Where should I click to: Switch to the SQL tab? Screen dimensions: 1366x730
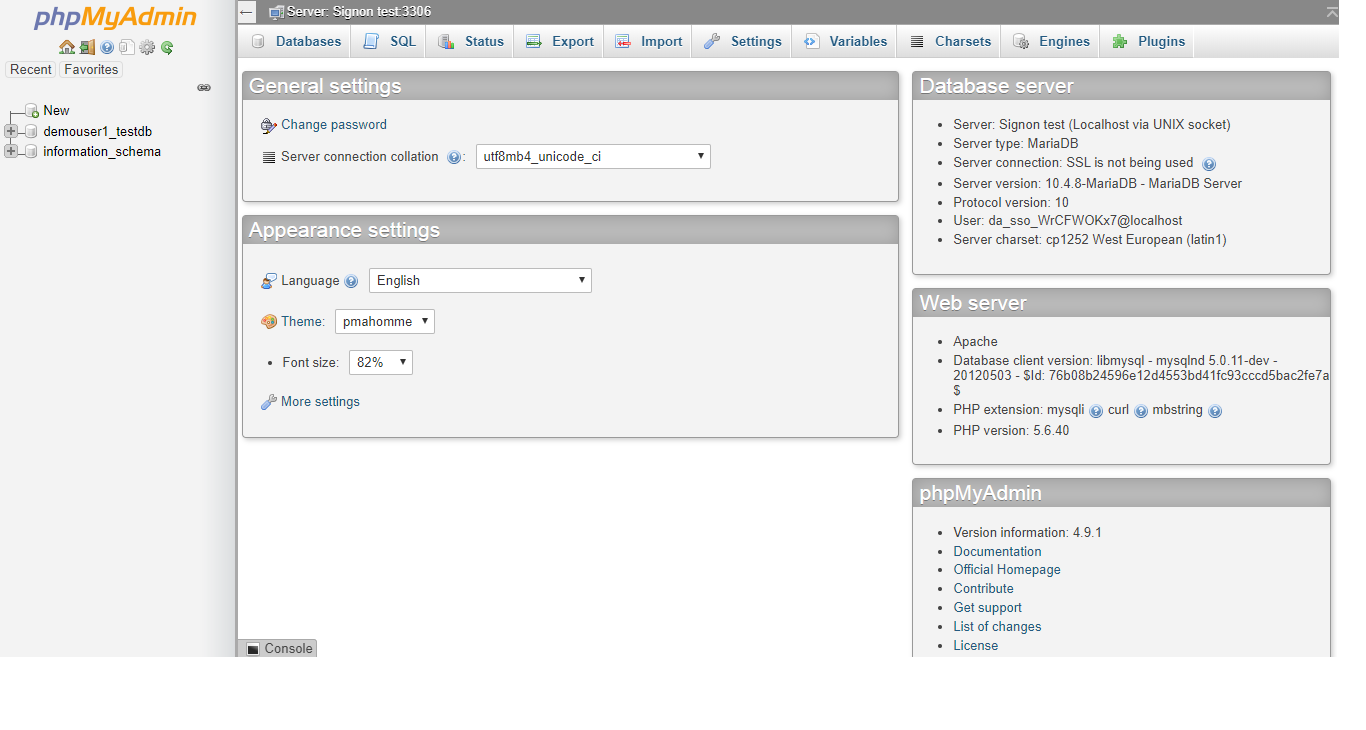[389, 41]
